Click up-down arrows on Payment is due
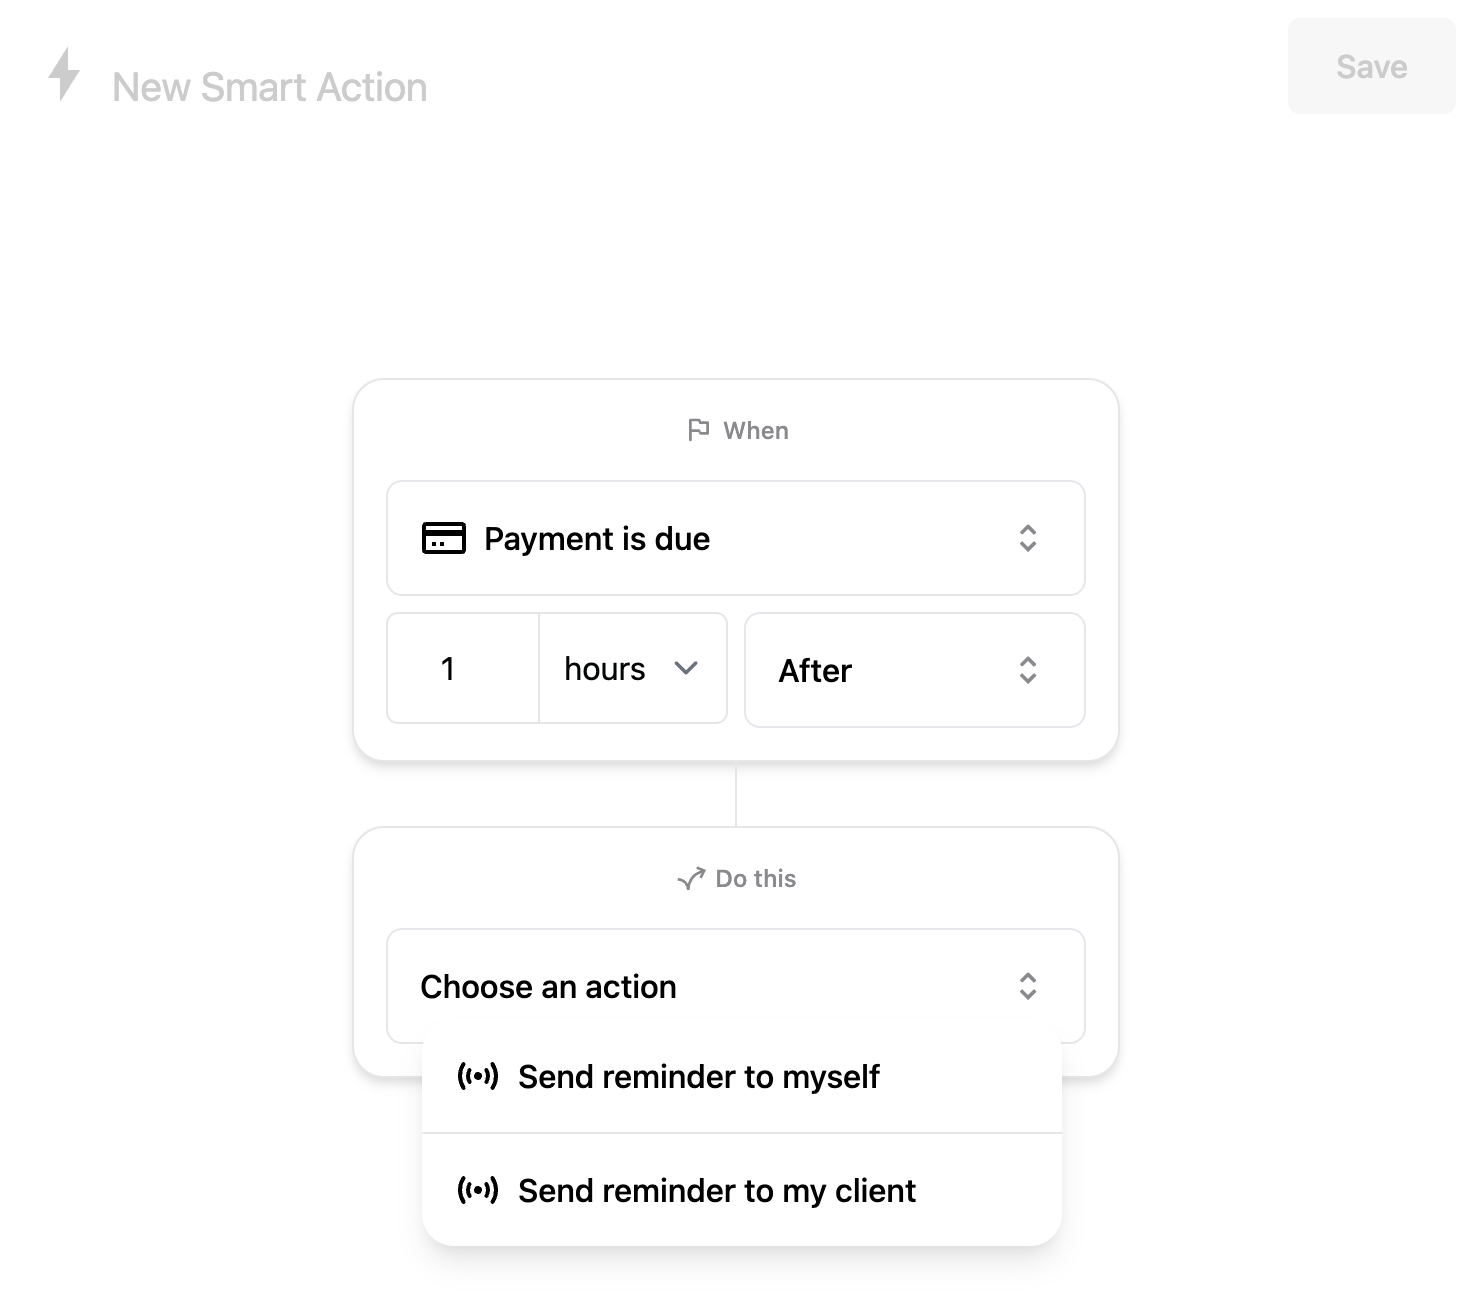Viewport: 1478px width, 1304px height. [1028, 538]
